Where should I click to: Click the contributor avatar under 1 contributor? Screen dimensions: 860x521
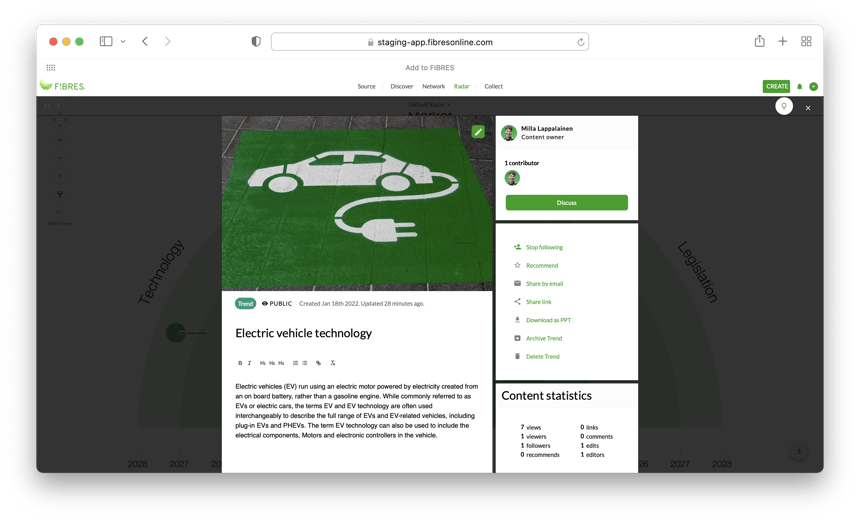pyautogui.click(x=512, y=178)
